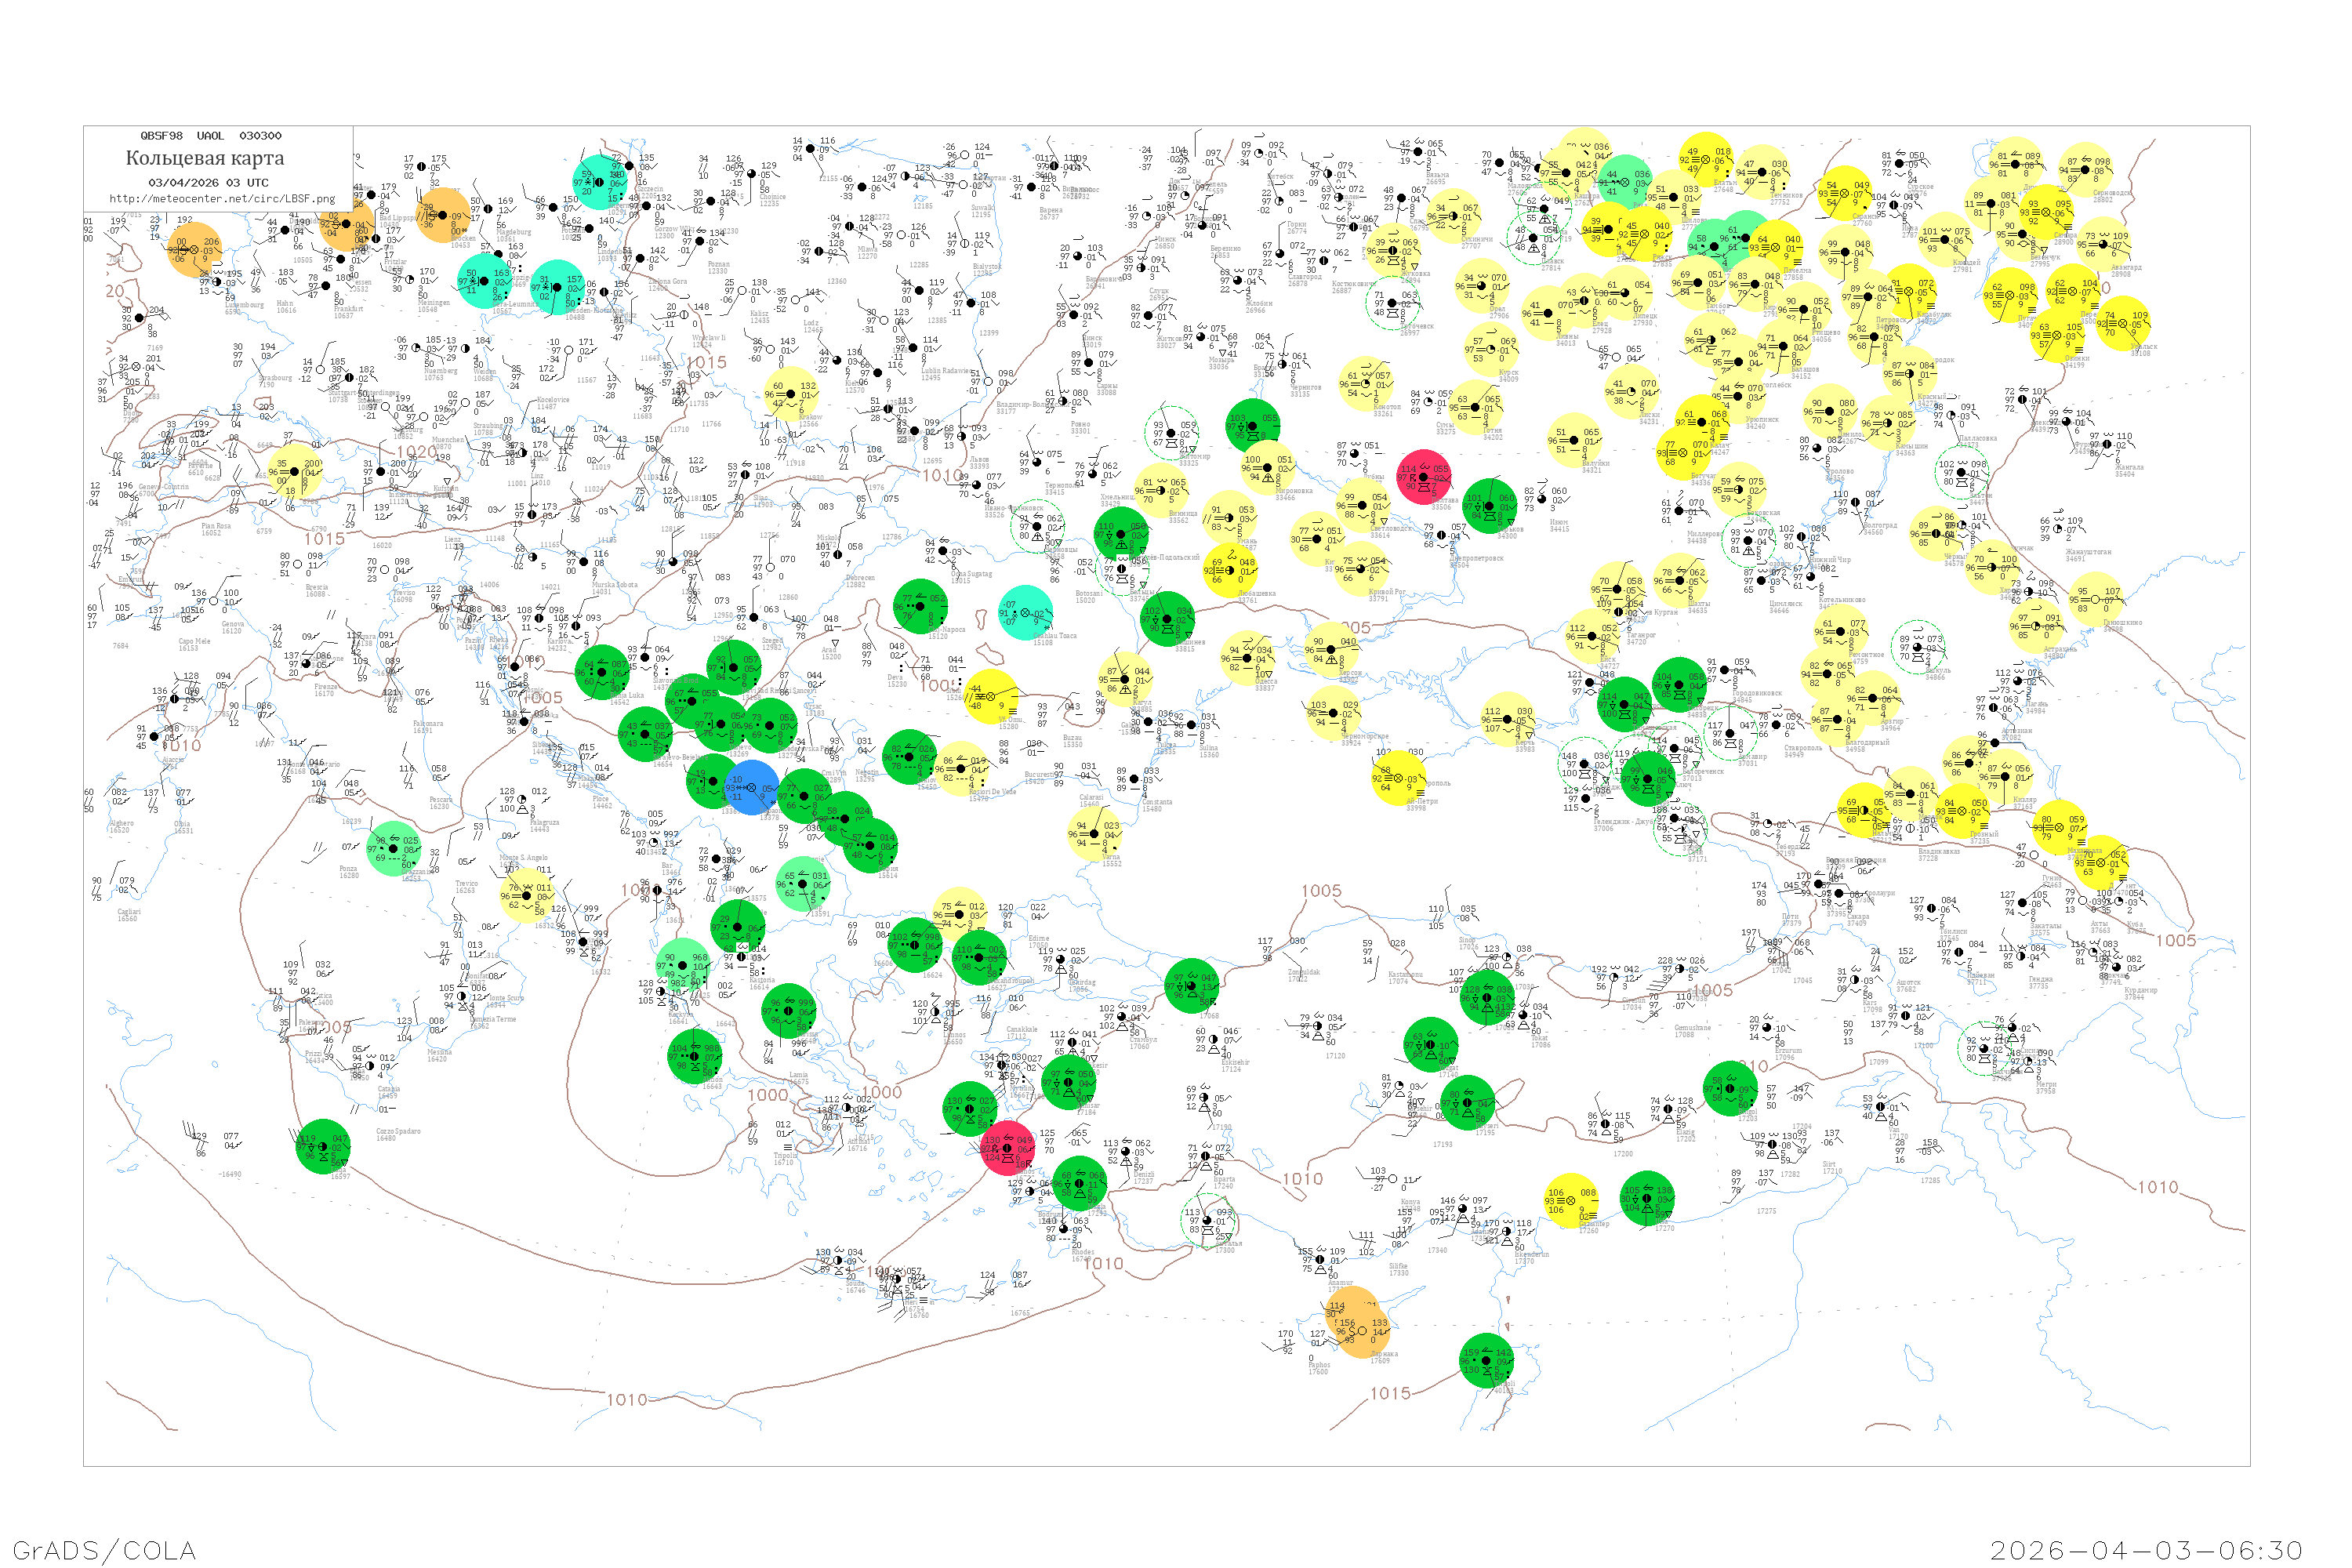Select the yellow Gaziantep 17260 station circle
Viewport: 2352px width, 1568px height.
(1571, 1200)
